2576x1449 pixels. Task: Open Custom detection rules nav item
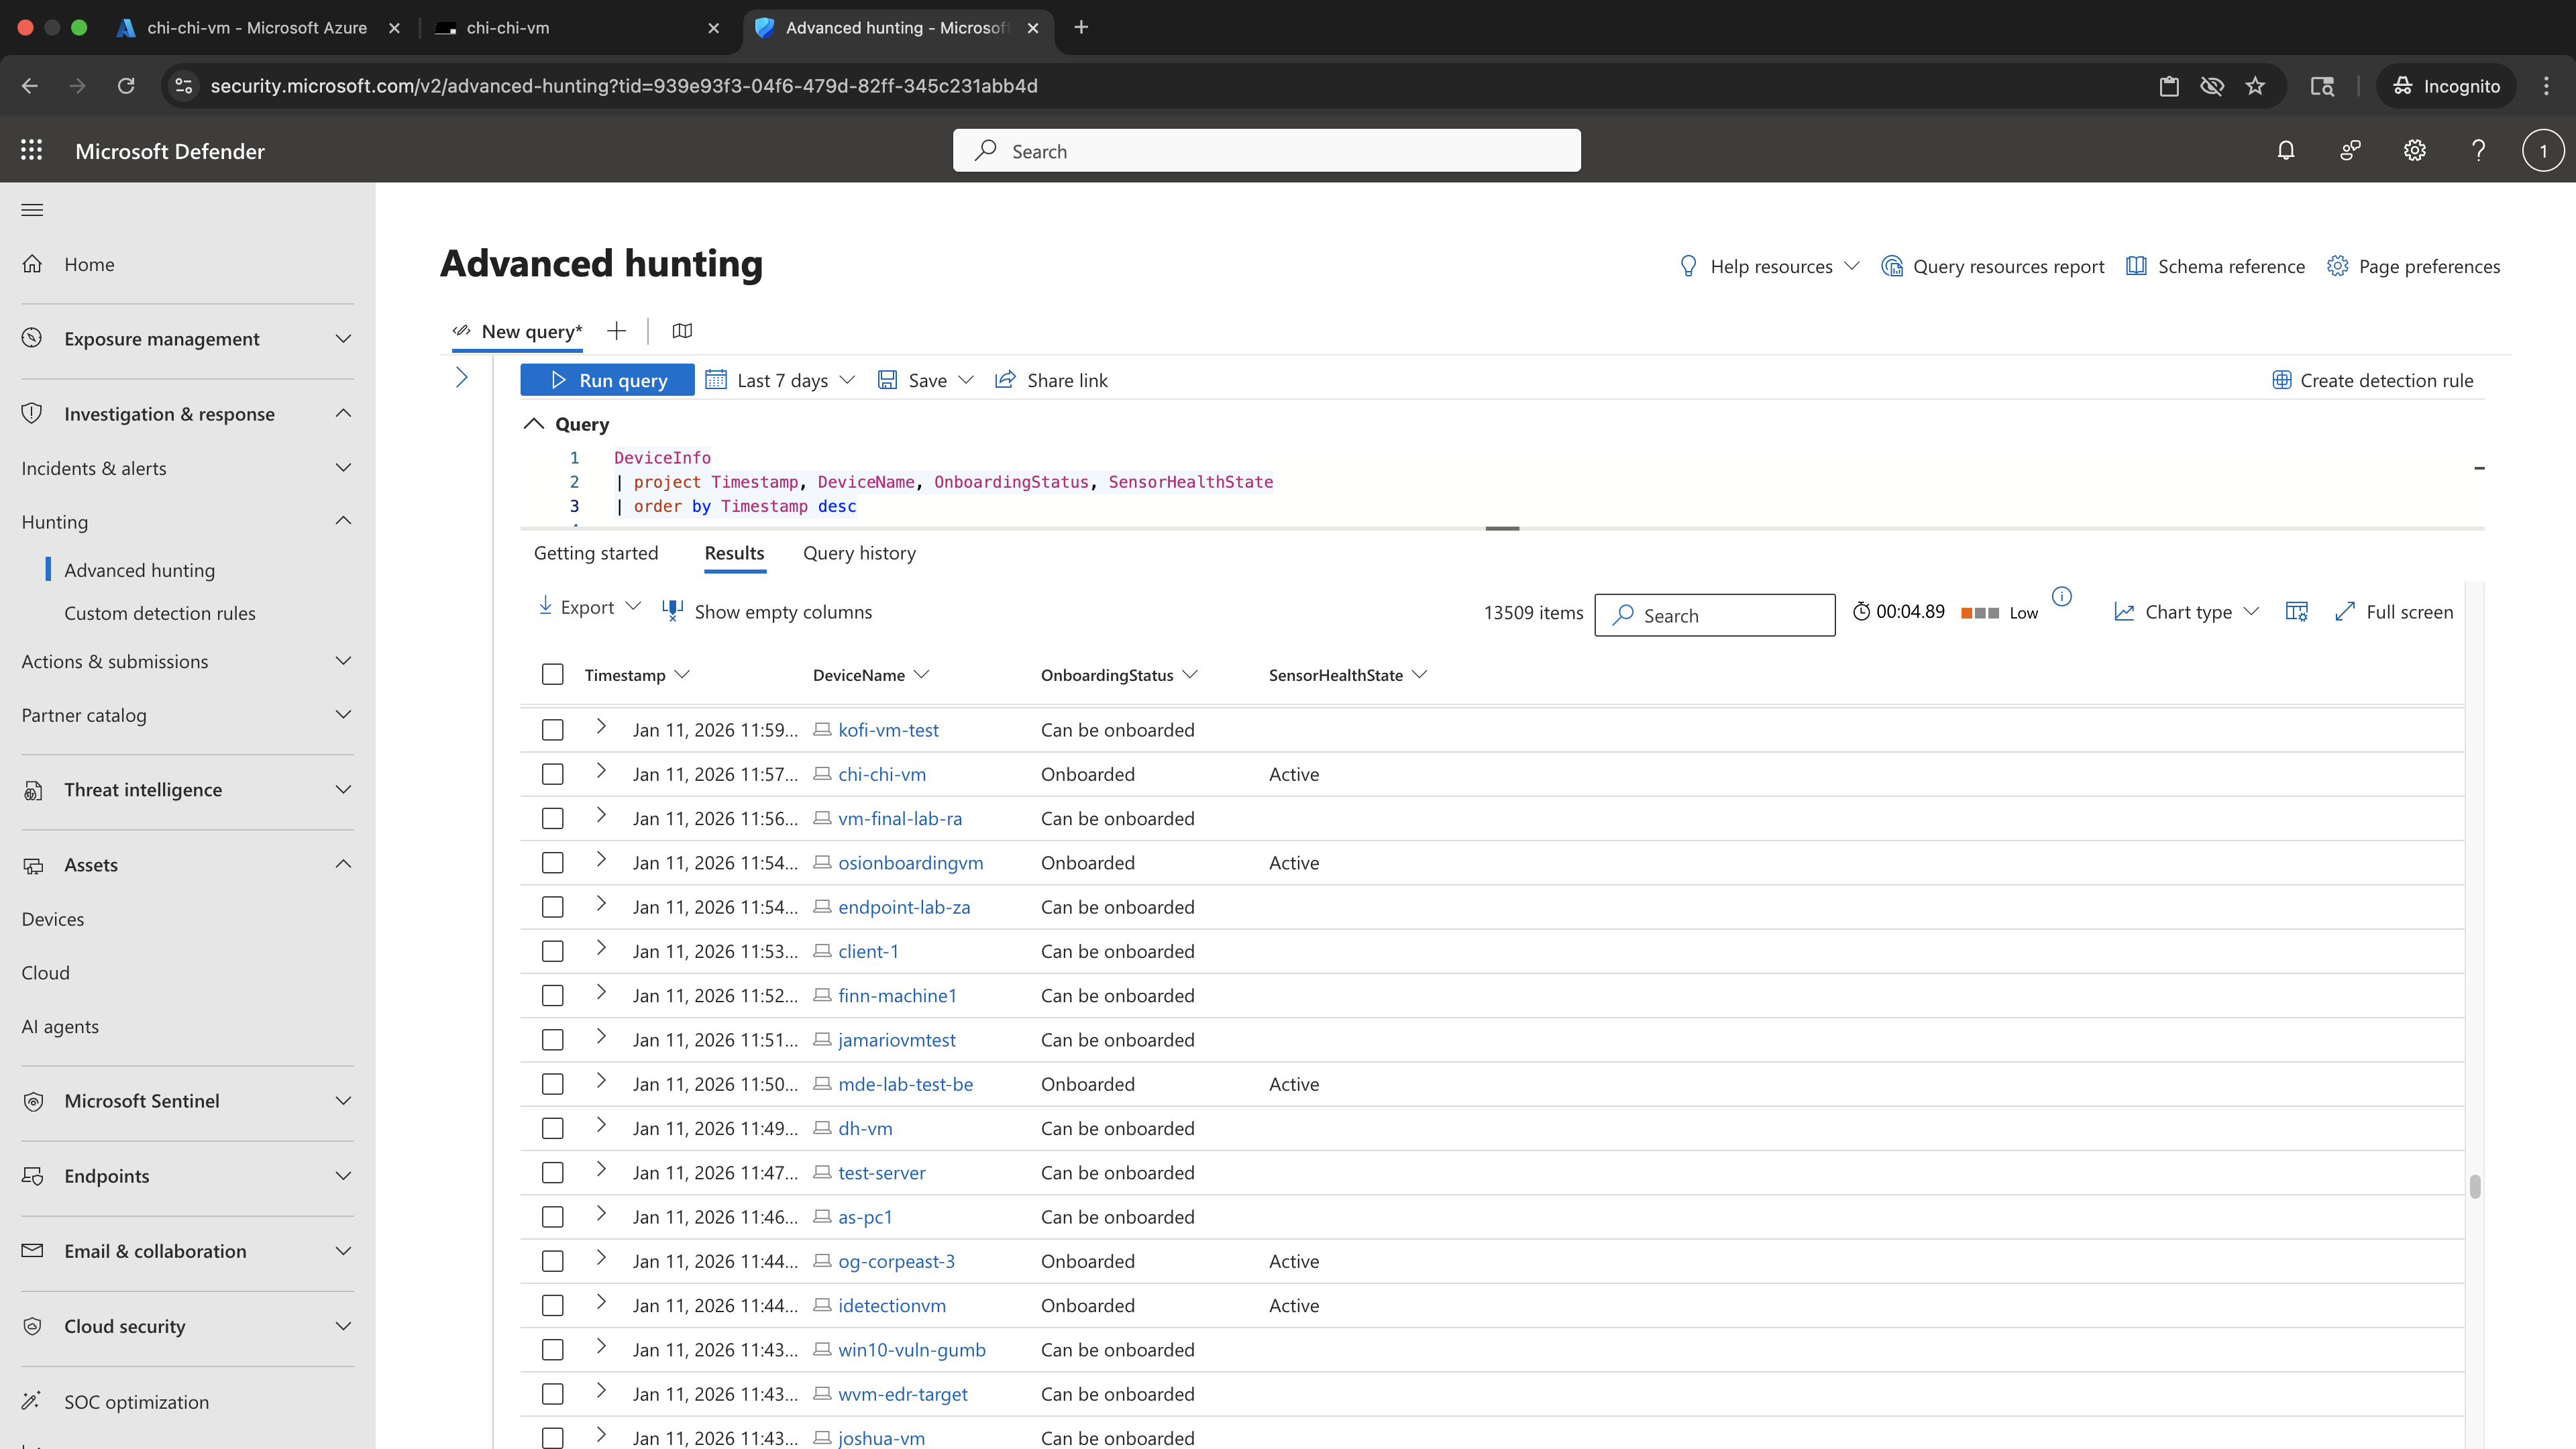160,613
